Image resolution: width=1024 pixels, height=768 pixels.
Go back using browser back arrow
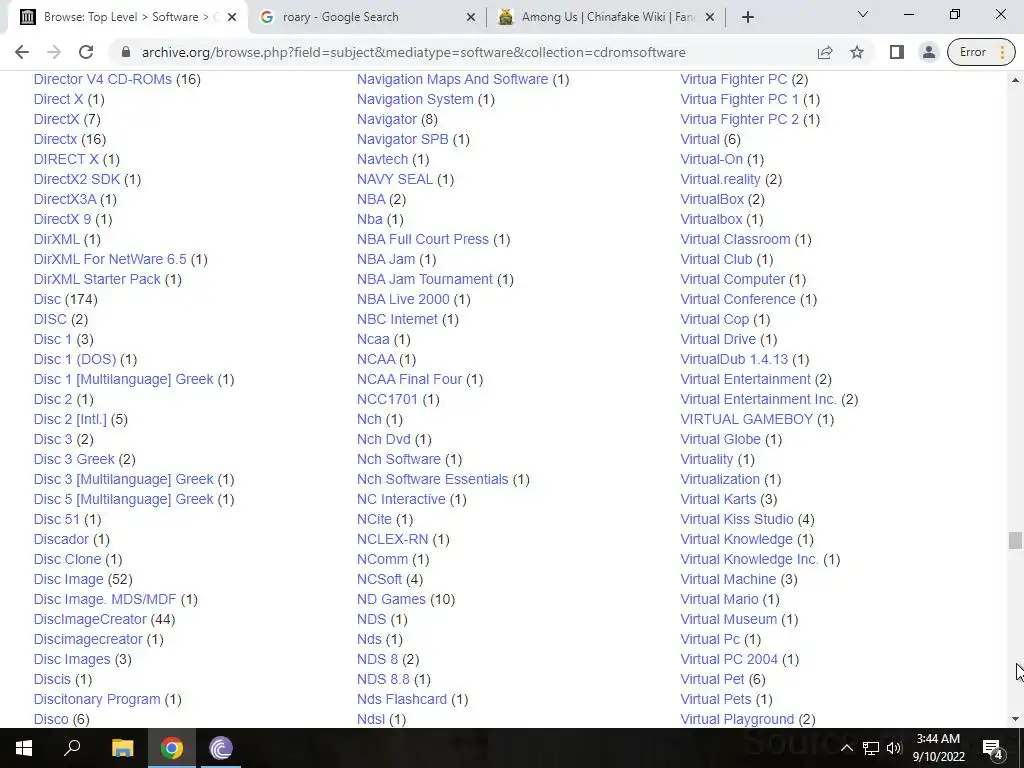(22, 52)
